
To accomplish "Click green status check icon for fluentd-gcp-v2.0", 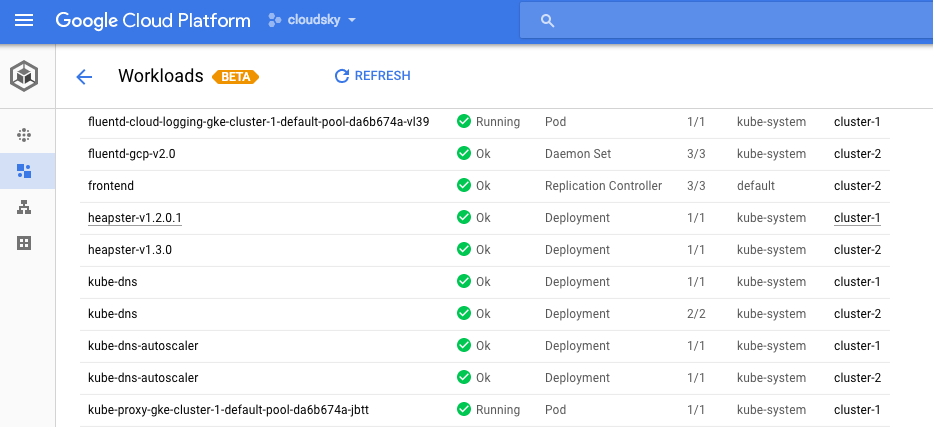I will pyautogui.click(x=464, y=153).
